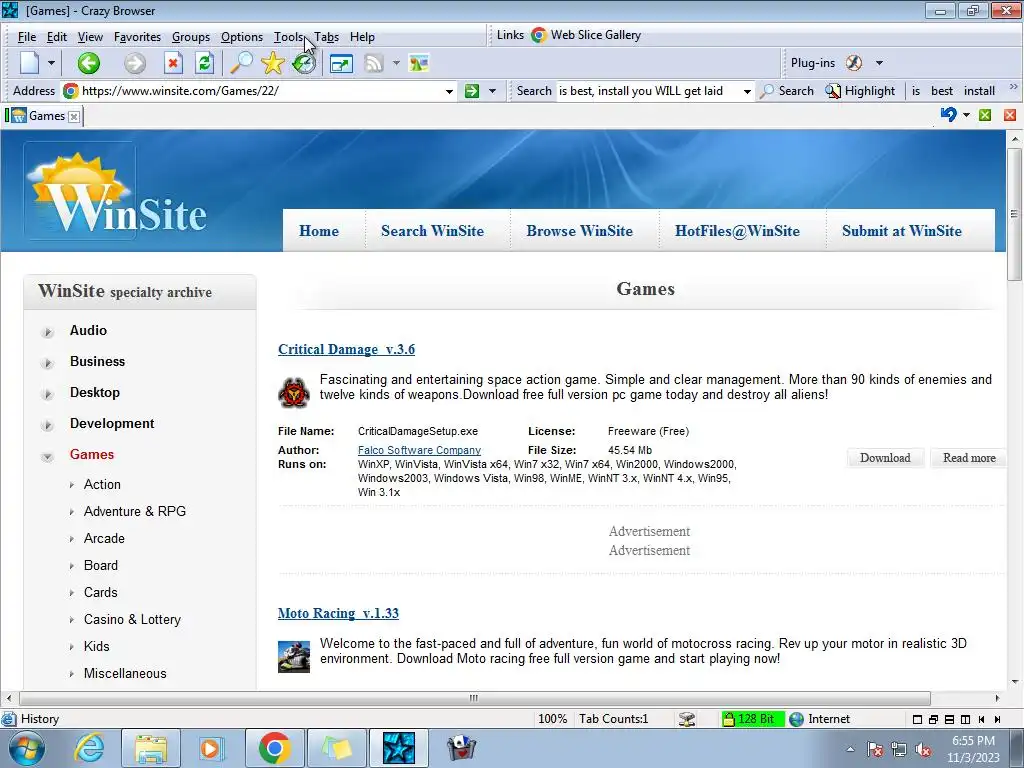This screenshot has width=1024, height=768.
Task: Click the Critical Damage game icon
Action: (x=294, y=392)
